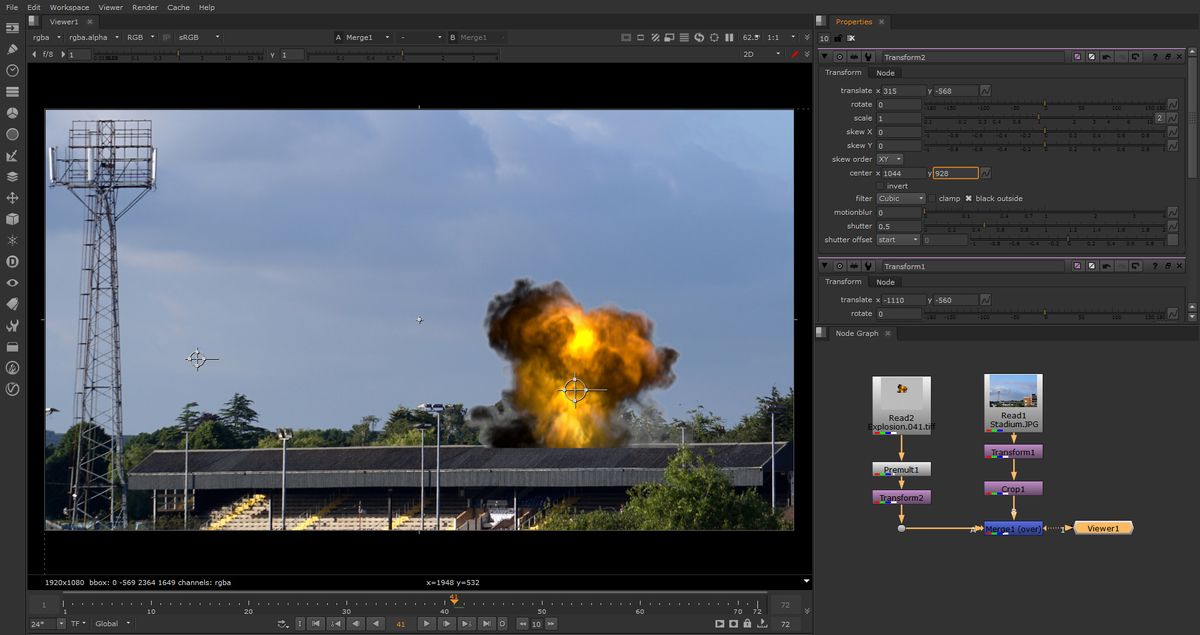Screen dimensions: 1200x635
Task: Open the filter dropdown showing Cubic
Action: [x=900, y=198]
